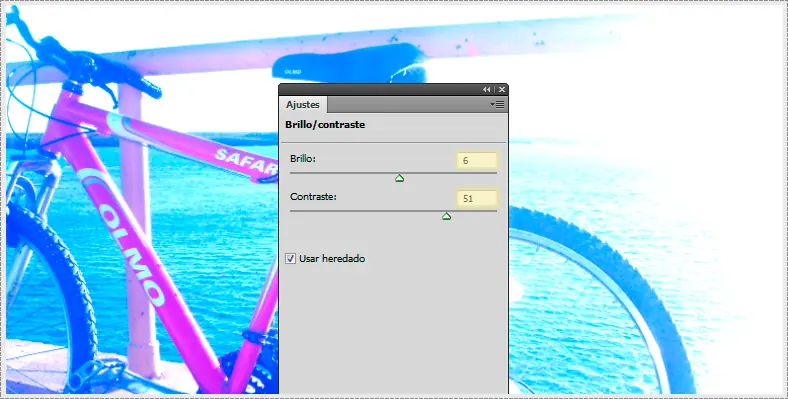Image resolution: width=788 pixels, height=399 pixels.
Task: Click the Brillo: label
Action: click(x=303, y=159)
